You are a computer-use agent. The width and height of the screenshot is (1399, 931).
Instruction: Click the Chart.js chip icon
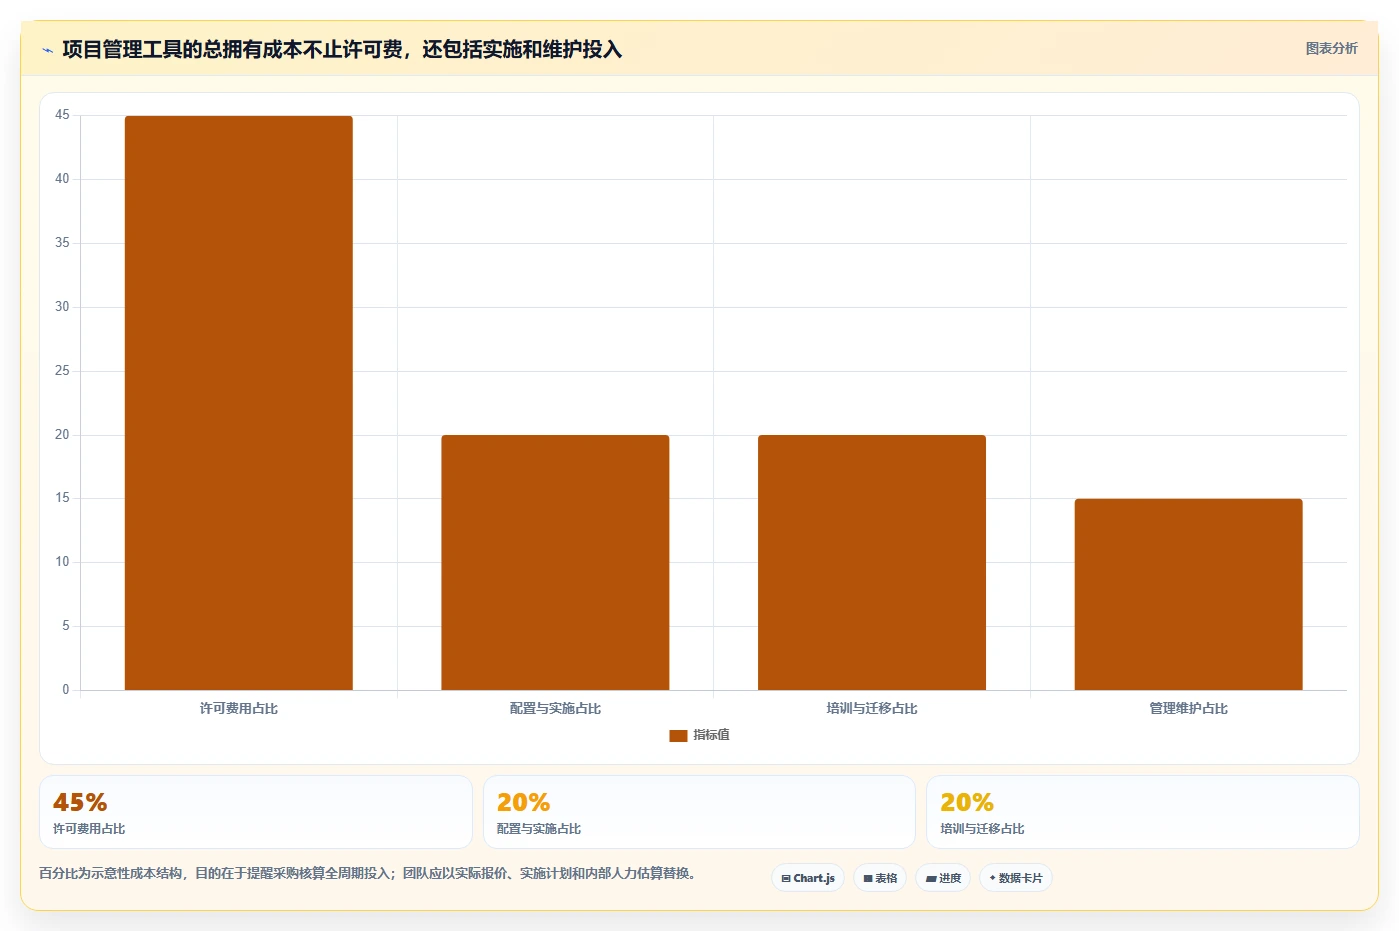[x=786, y=879]
